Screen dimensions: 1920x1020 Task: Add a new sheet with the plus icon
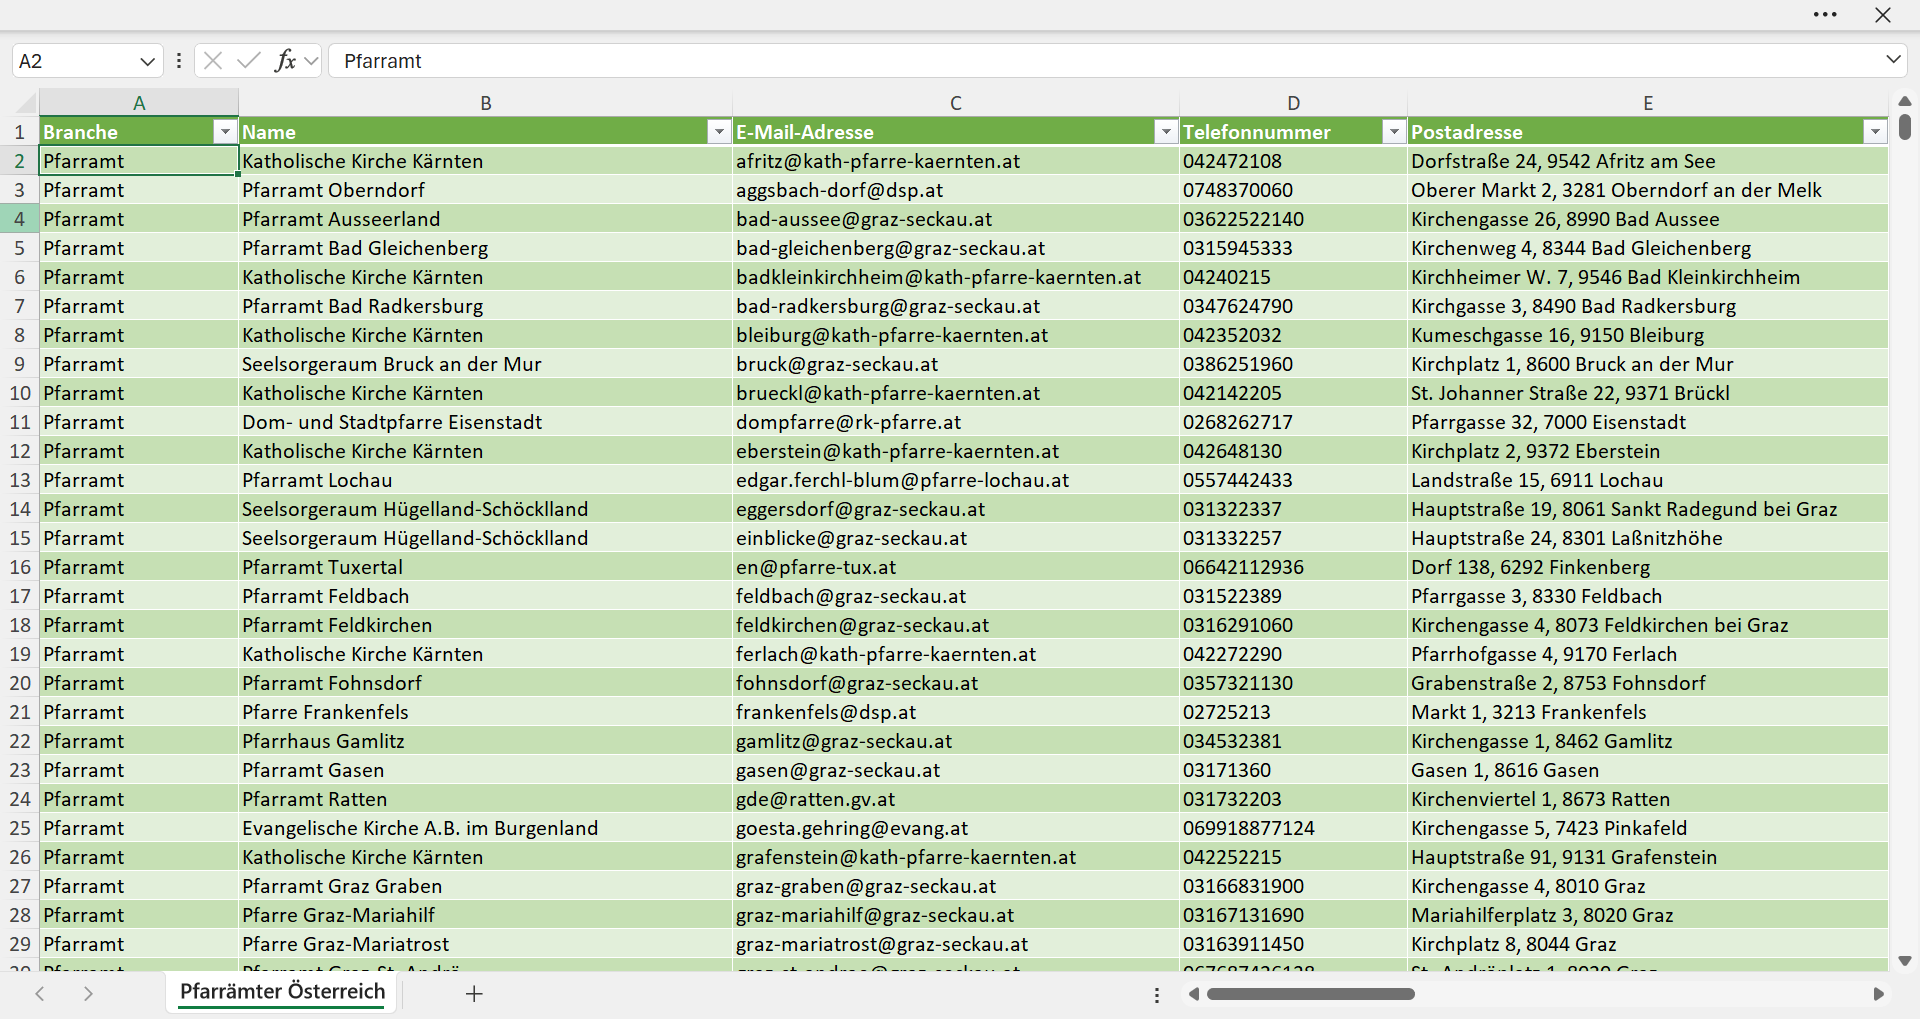click(x=474, y=994)
